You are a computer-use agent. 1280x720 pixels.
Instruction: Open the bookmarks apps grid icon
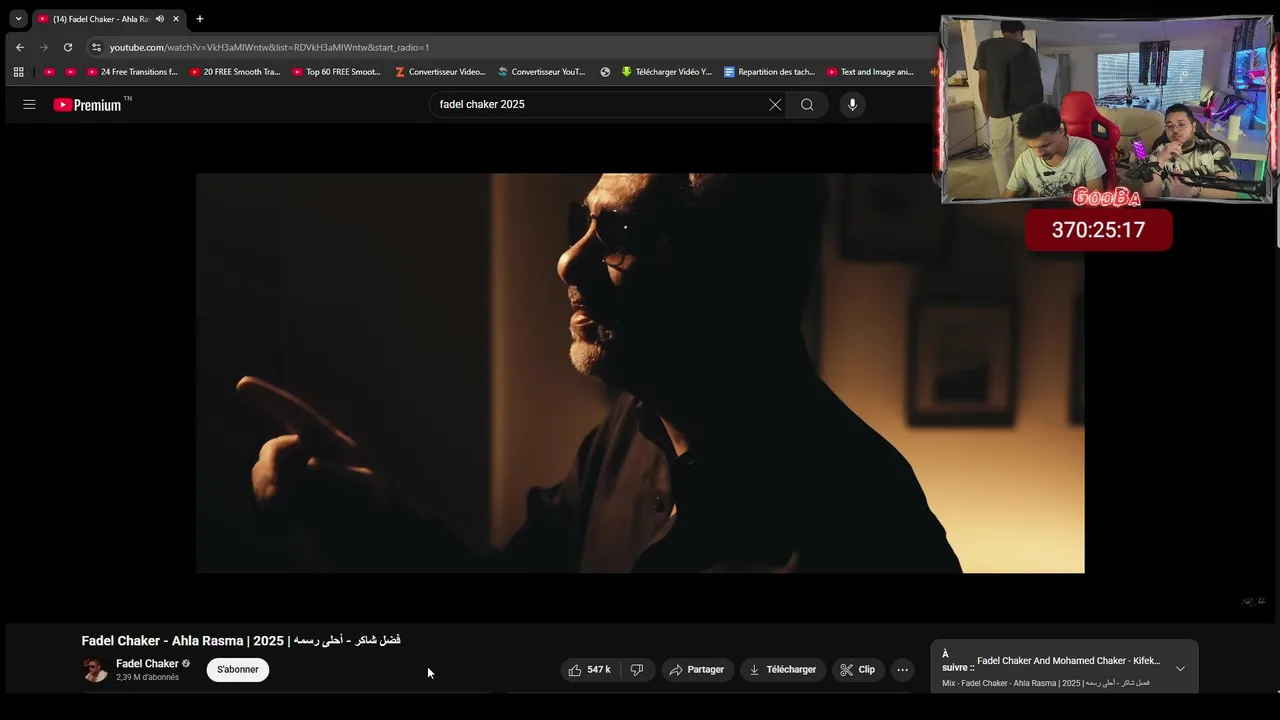18,72
